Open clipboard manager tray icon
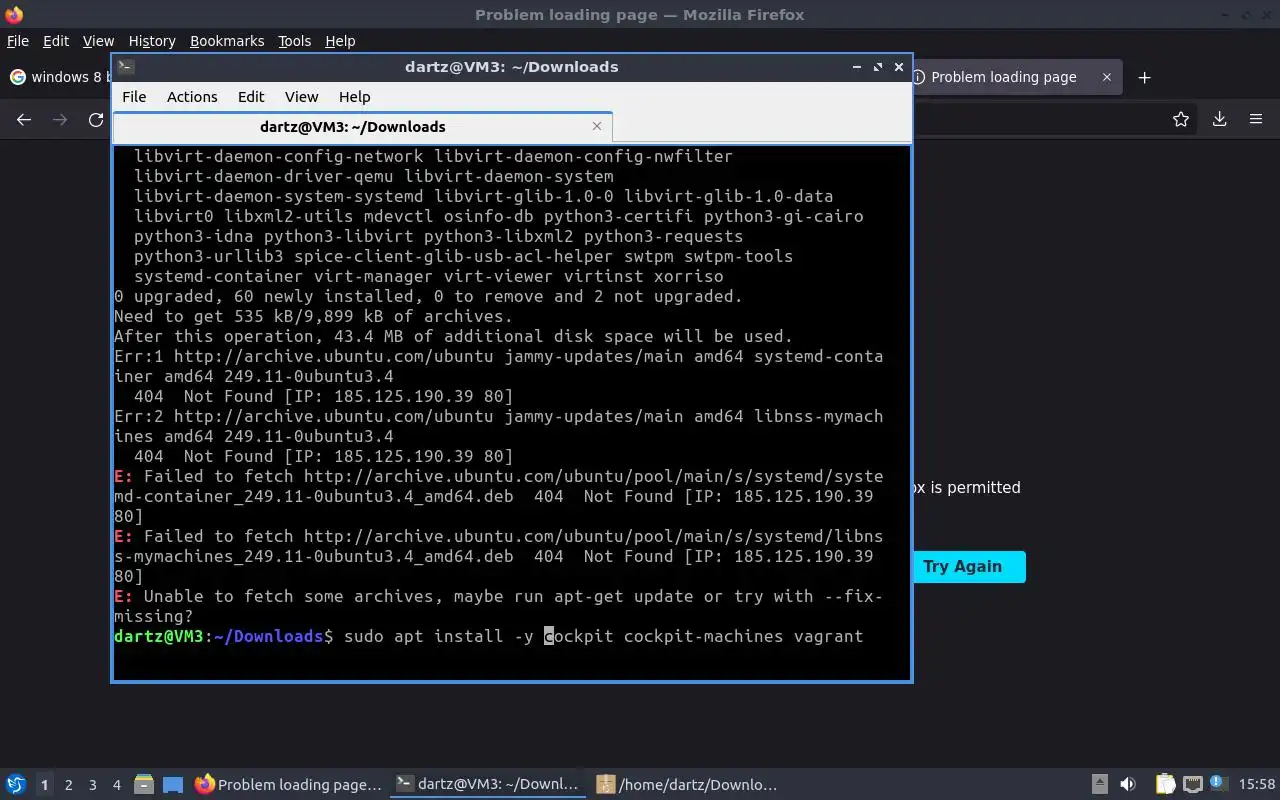 pos(1165,785)
